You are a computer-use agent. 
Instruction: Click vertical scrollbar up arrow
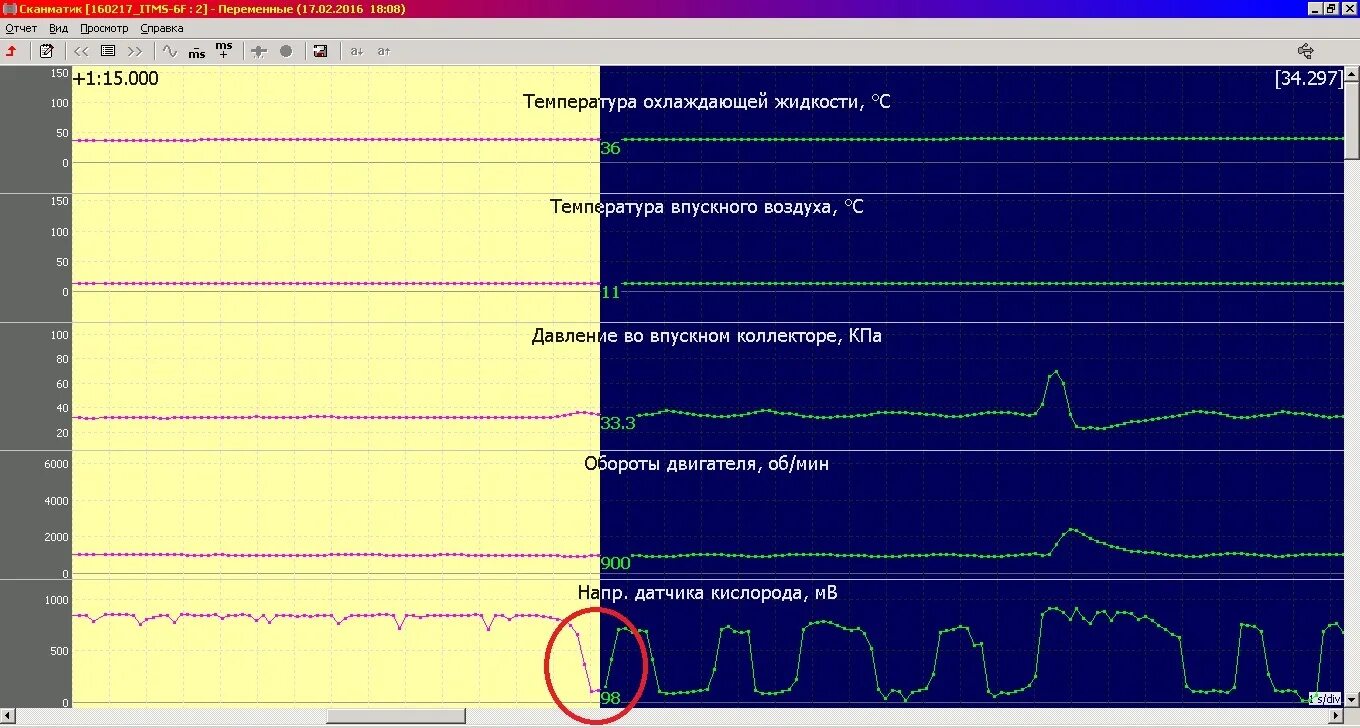(1351, 75)
